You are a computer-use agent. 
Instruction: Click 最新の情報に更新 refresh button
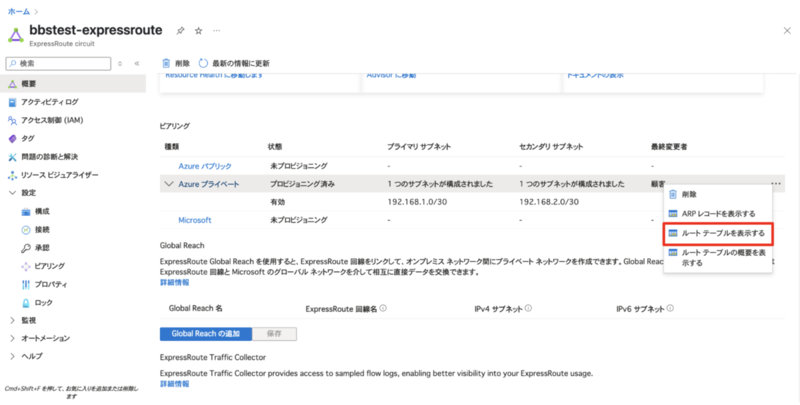click(234, 63)
